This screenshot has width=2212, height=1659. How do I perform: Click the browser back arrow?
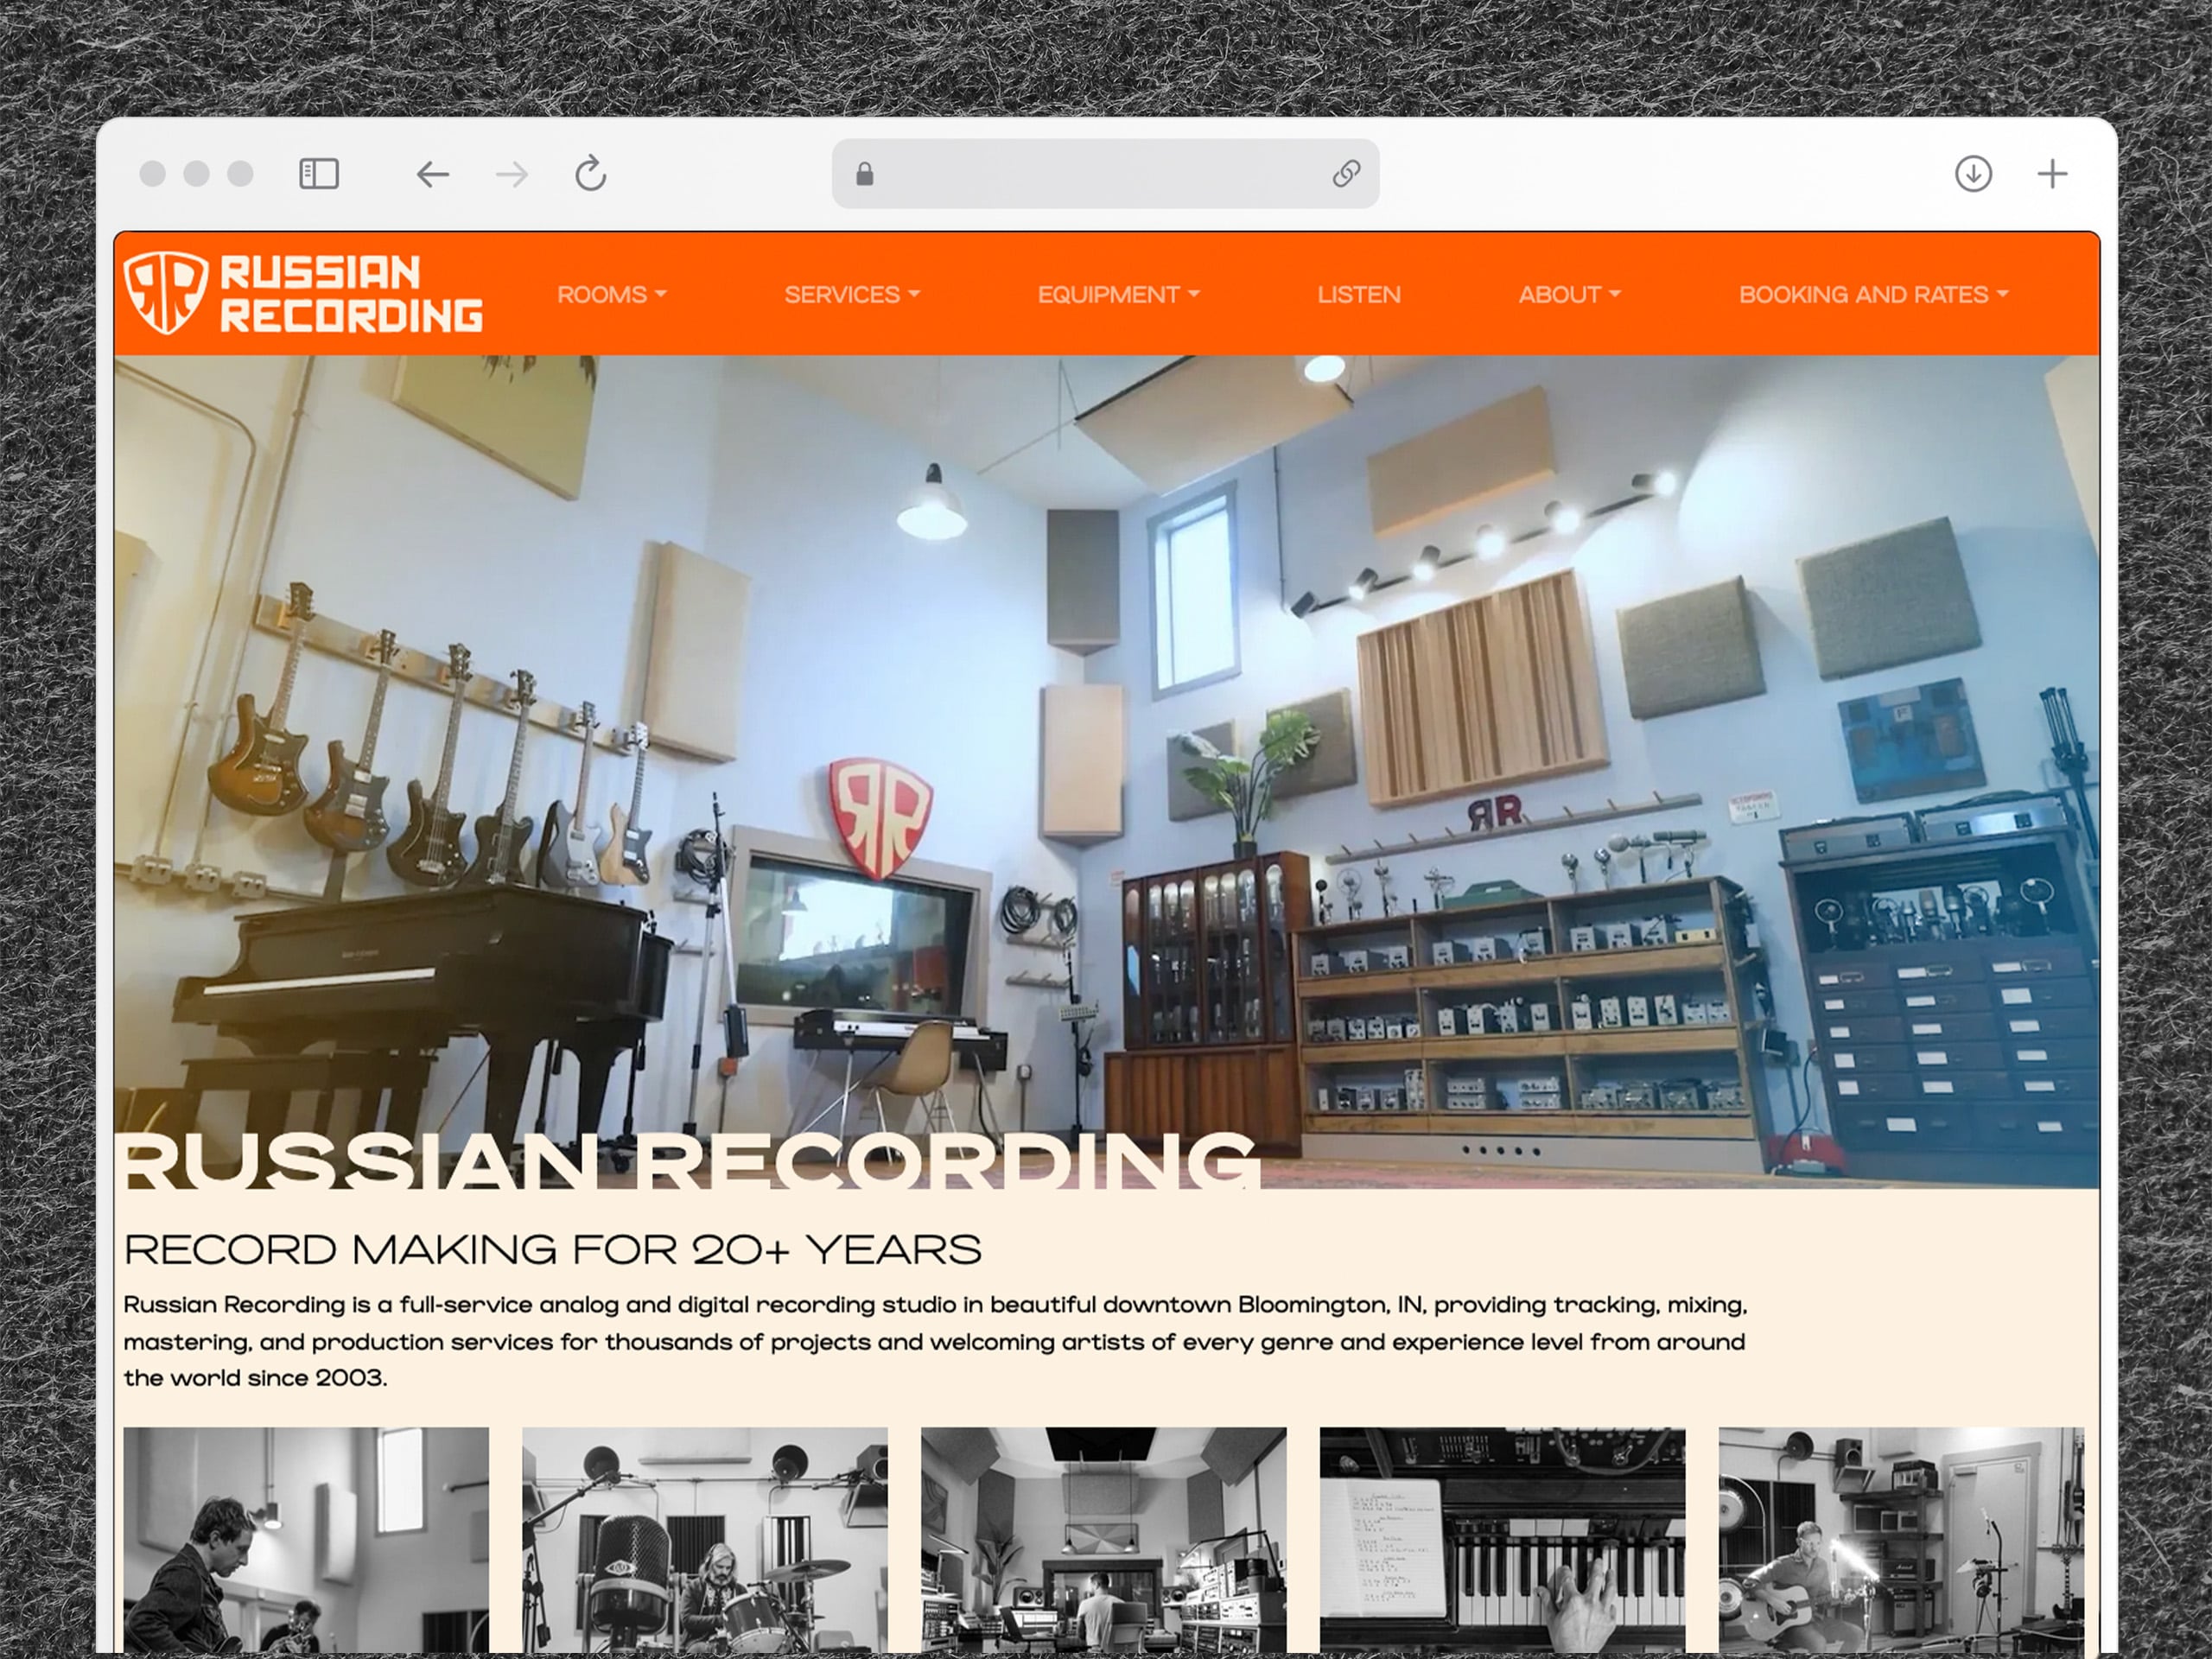(432, 174)
